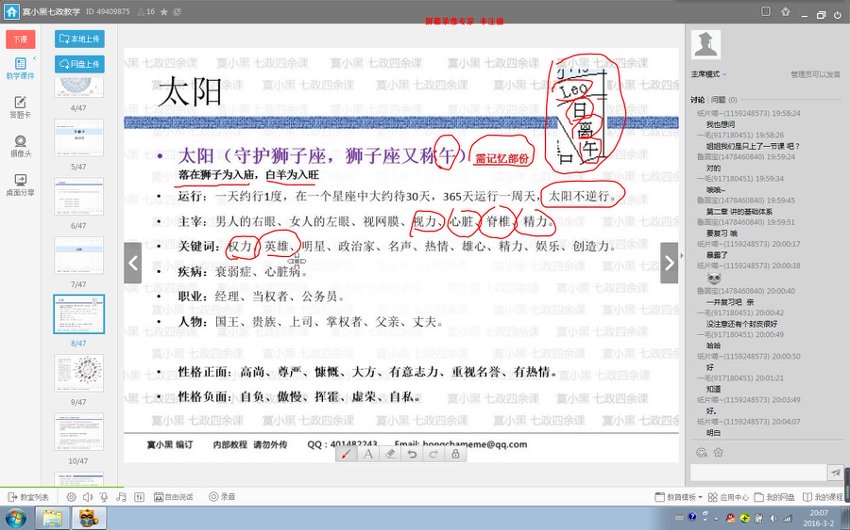Click the pin icon in top right
Image resolution: width=850 pixels, height=530 pixels.
coord(785,11)
